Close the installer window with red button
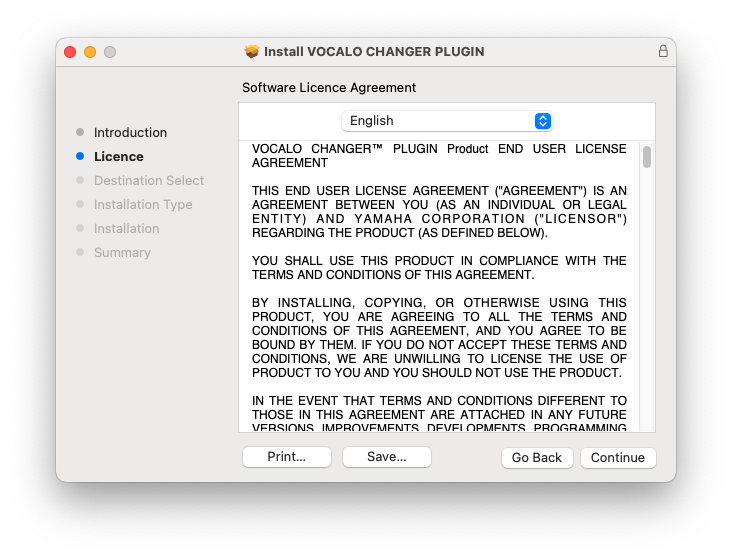The height and width of the screenshot is (556, 732). click(x=70, y=52)
